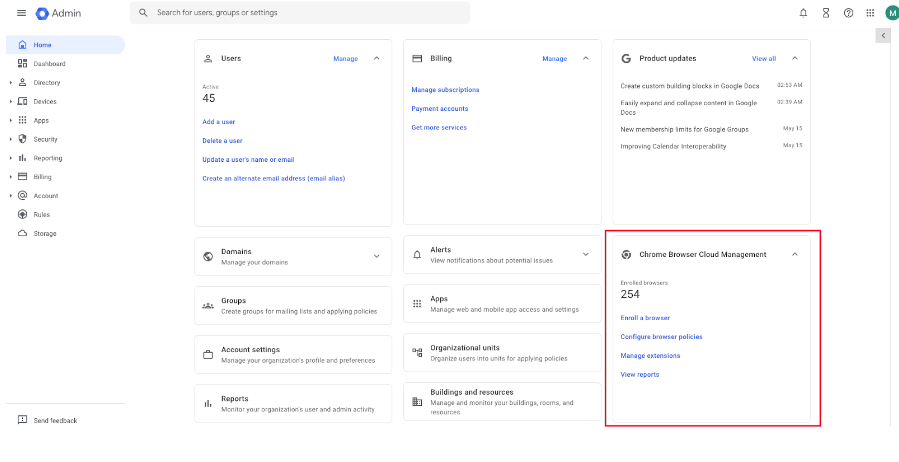Open the help question mark icon
This screenshot has width=899, height=462.
849,13
